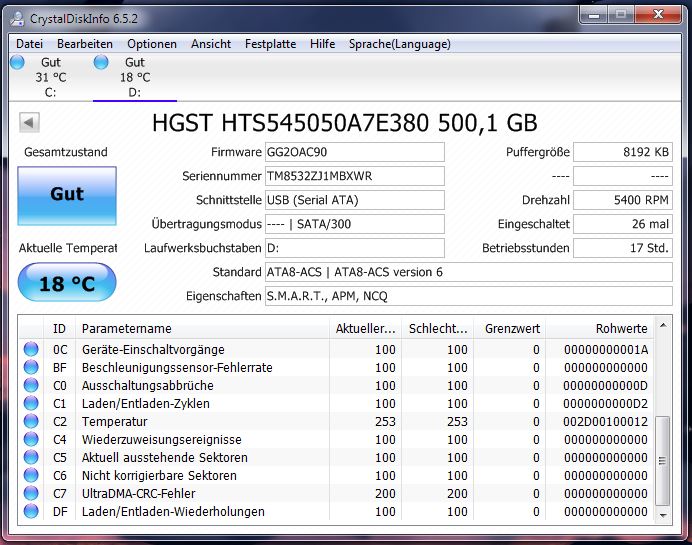Click the SMART list scrollbar thumb
692x545 pixels.
(x=662, y=461)
